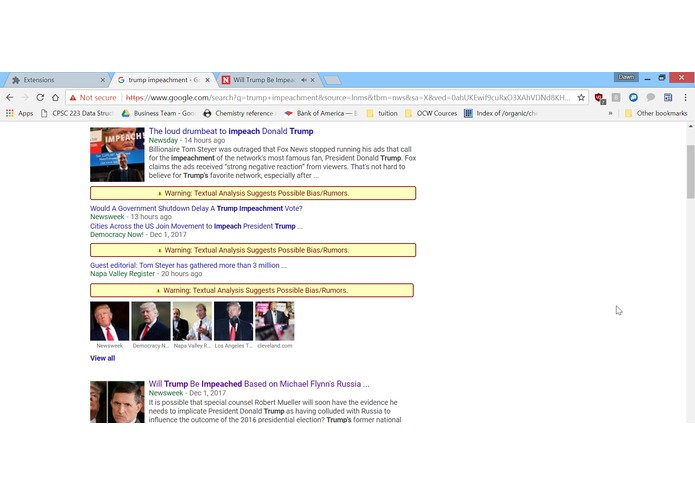
Task: Go back using the browser back arrow
Action: point(10,97)
